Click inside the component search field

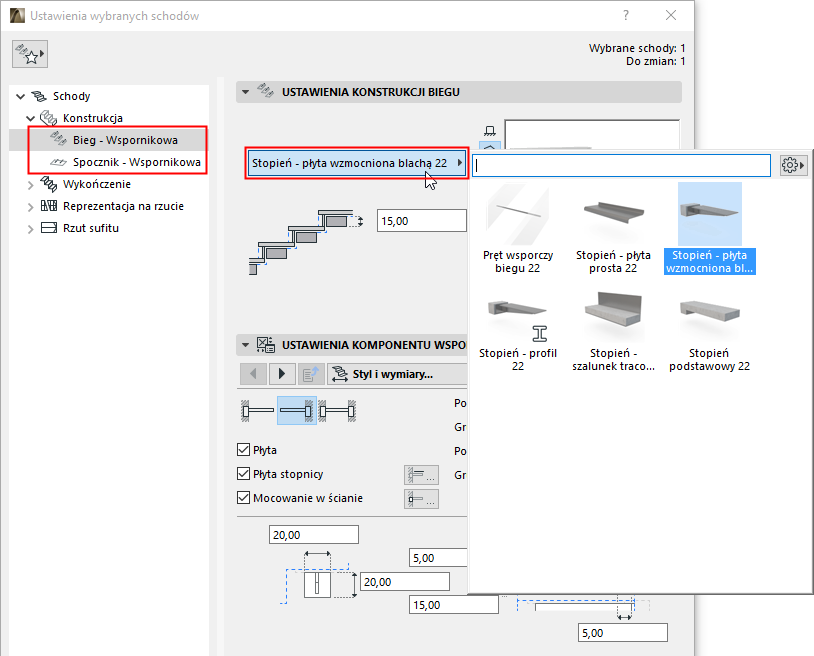tap(620, 165)
